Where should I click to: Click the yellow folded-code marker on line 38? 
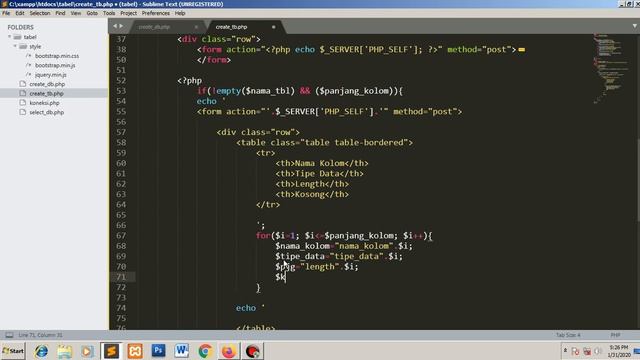[522, 50]
